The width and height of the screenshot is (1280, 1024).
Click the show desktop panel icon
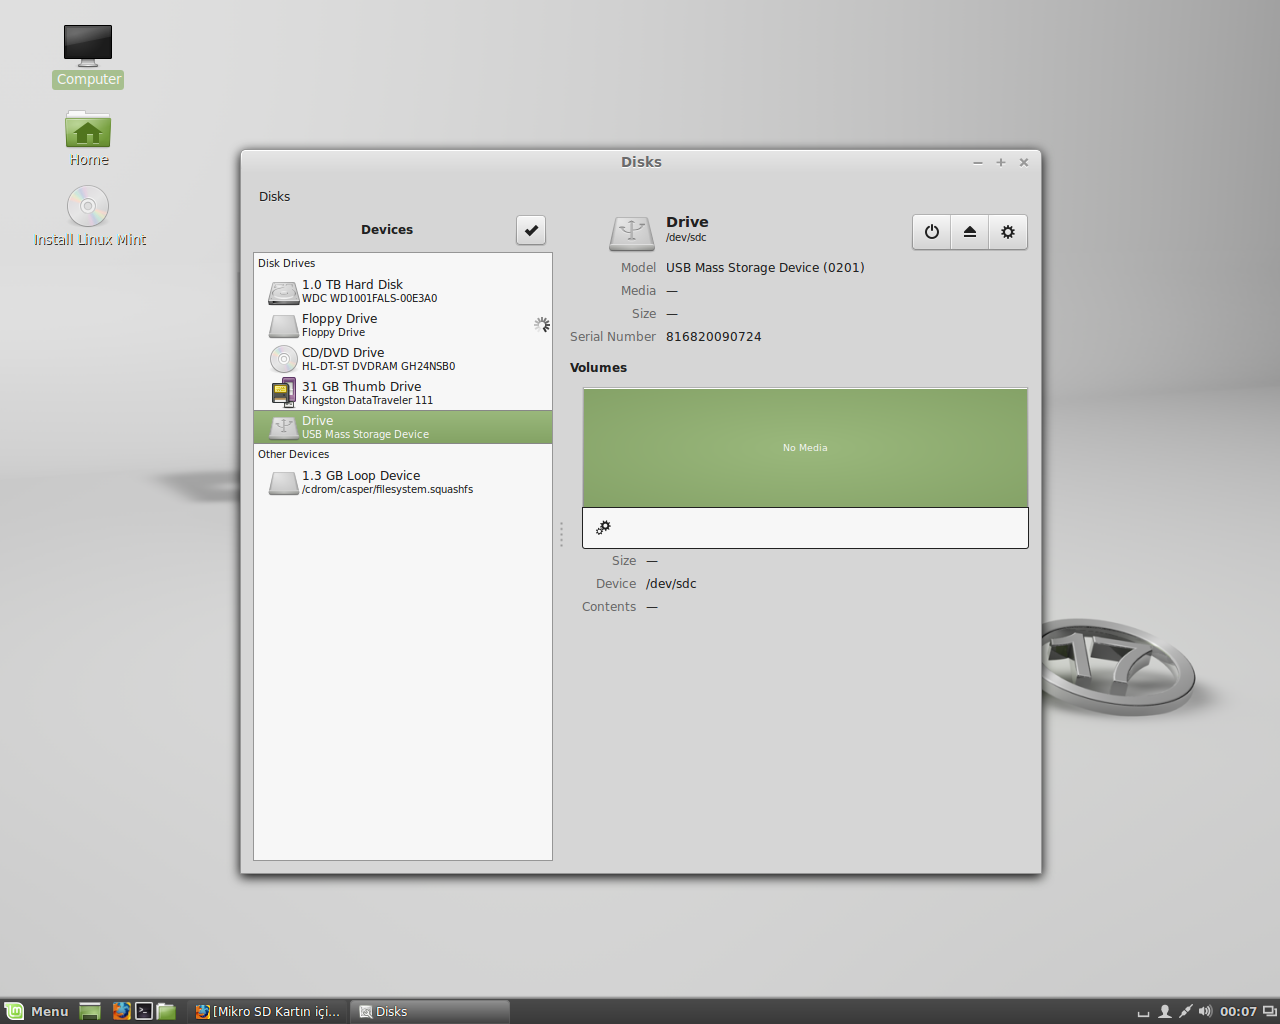pos(90,1011)
